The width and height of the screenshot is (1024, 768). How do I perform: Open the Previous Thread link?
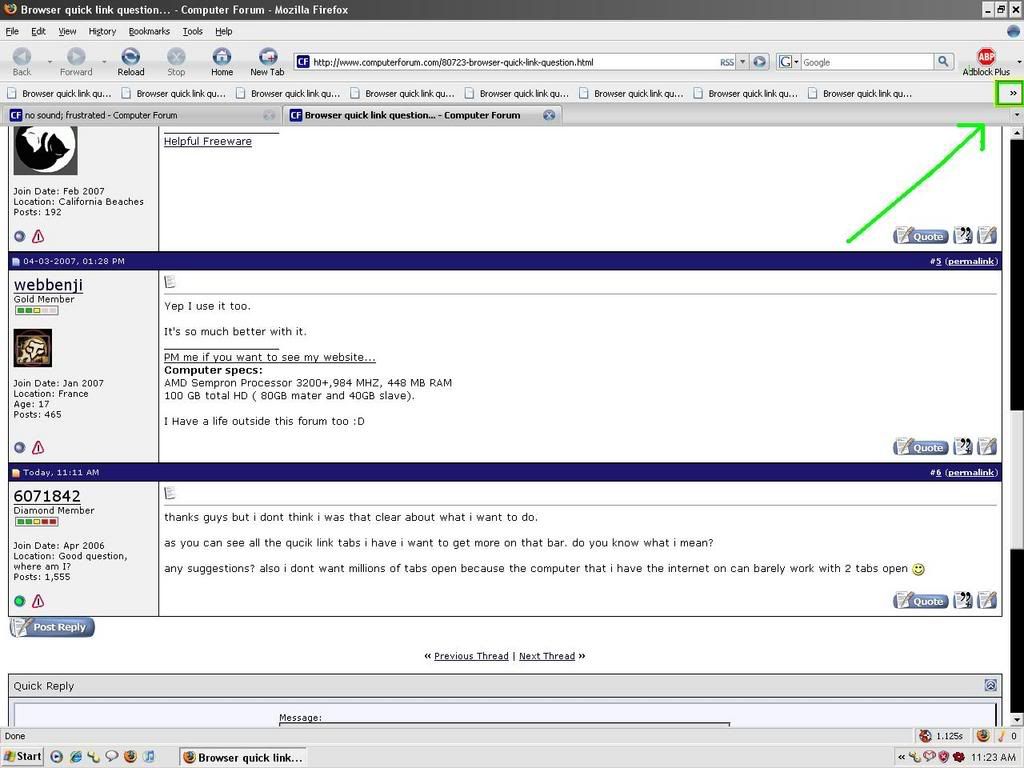471,656
